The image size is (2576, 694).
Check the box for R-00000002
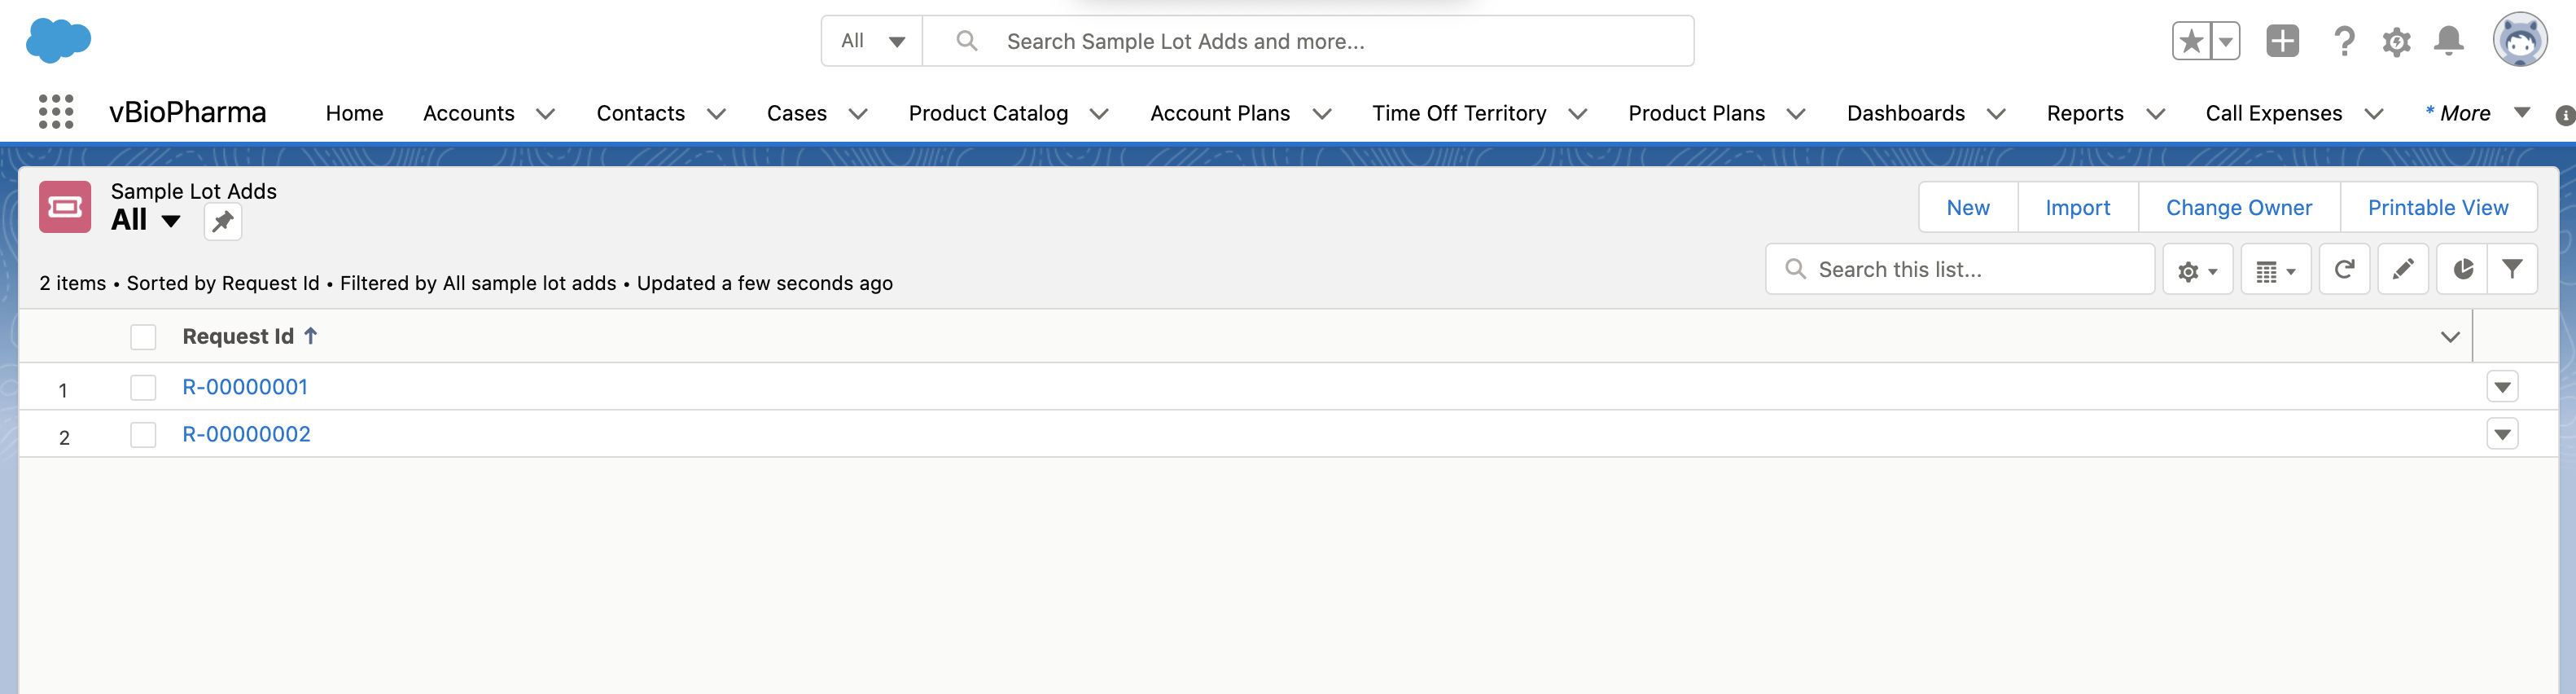coord(143,435)
